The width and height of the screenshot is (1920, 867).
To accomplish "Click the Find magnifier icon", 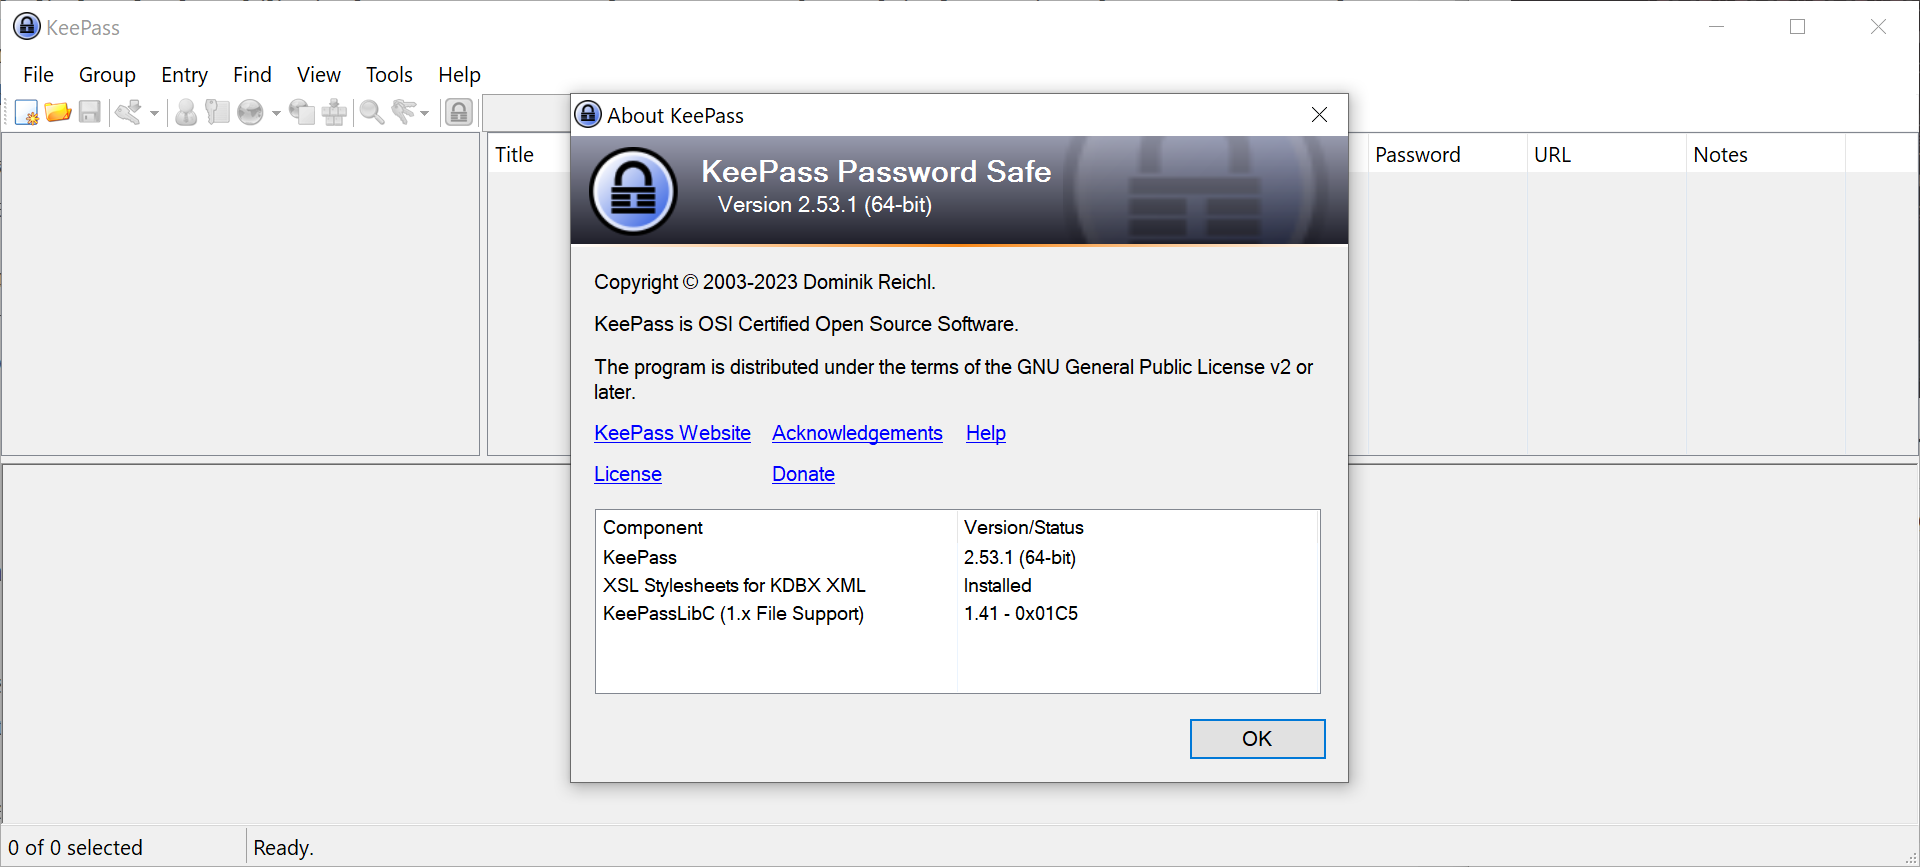I will coord(372,112).
